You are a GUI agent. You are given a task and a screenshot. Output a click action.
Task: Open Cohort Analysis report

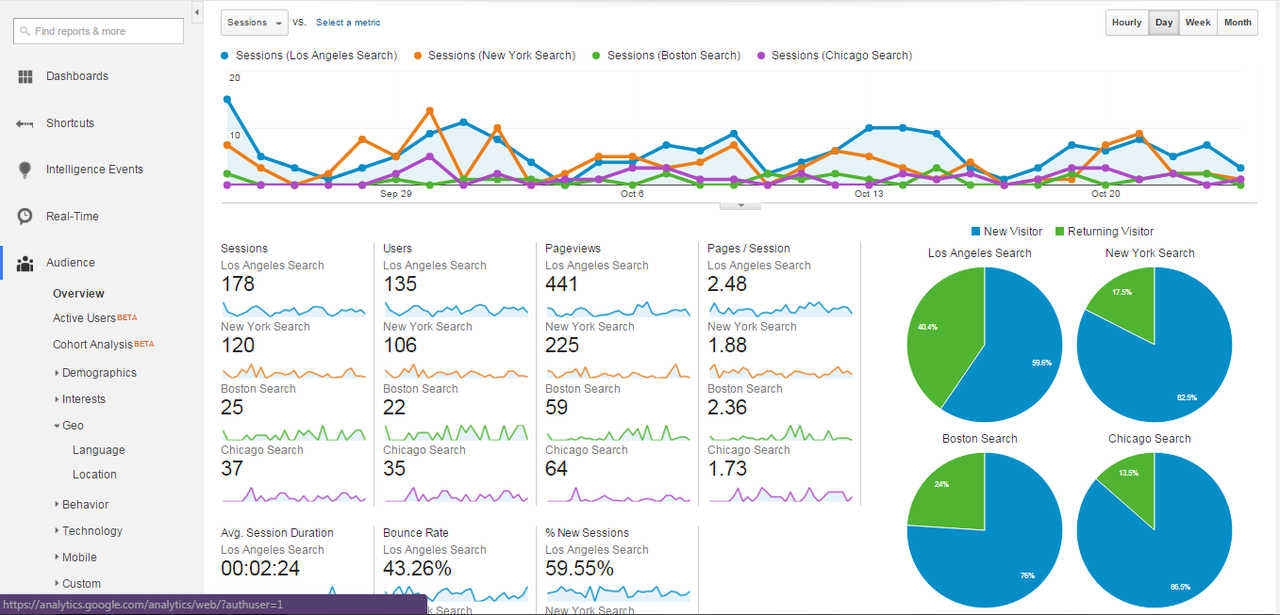[x=93, y=345]
